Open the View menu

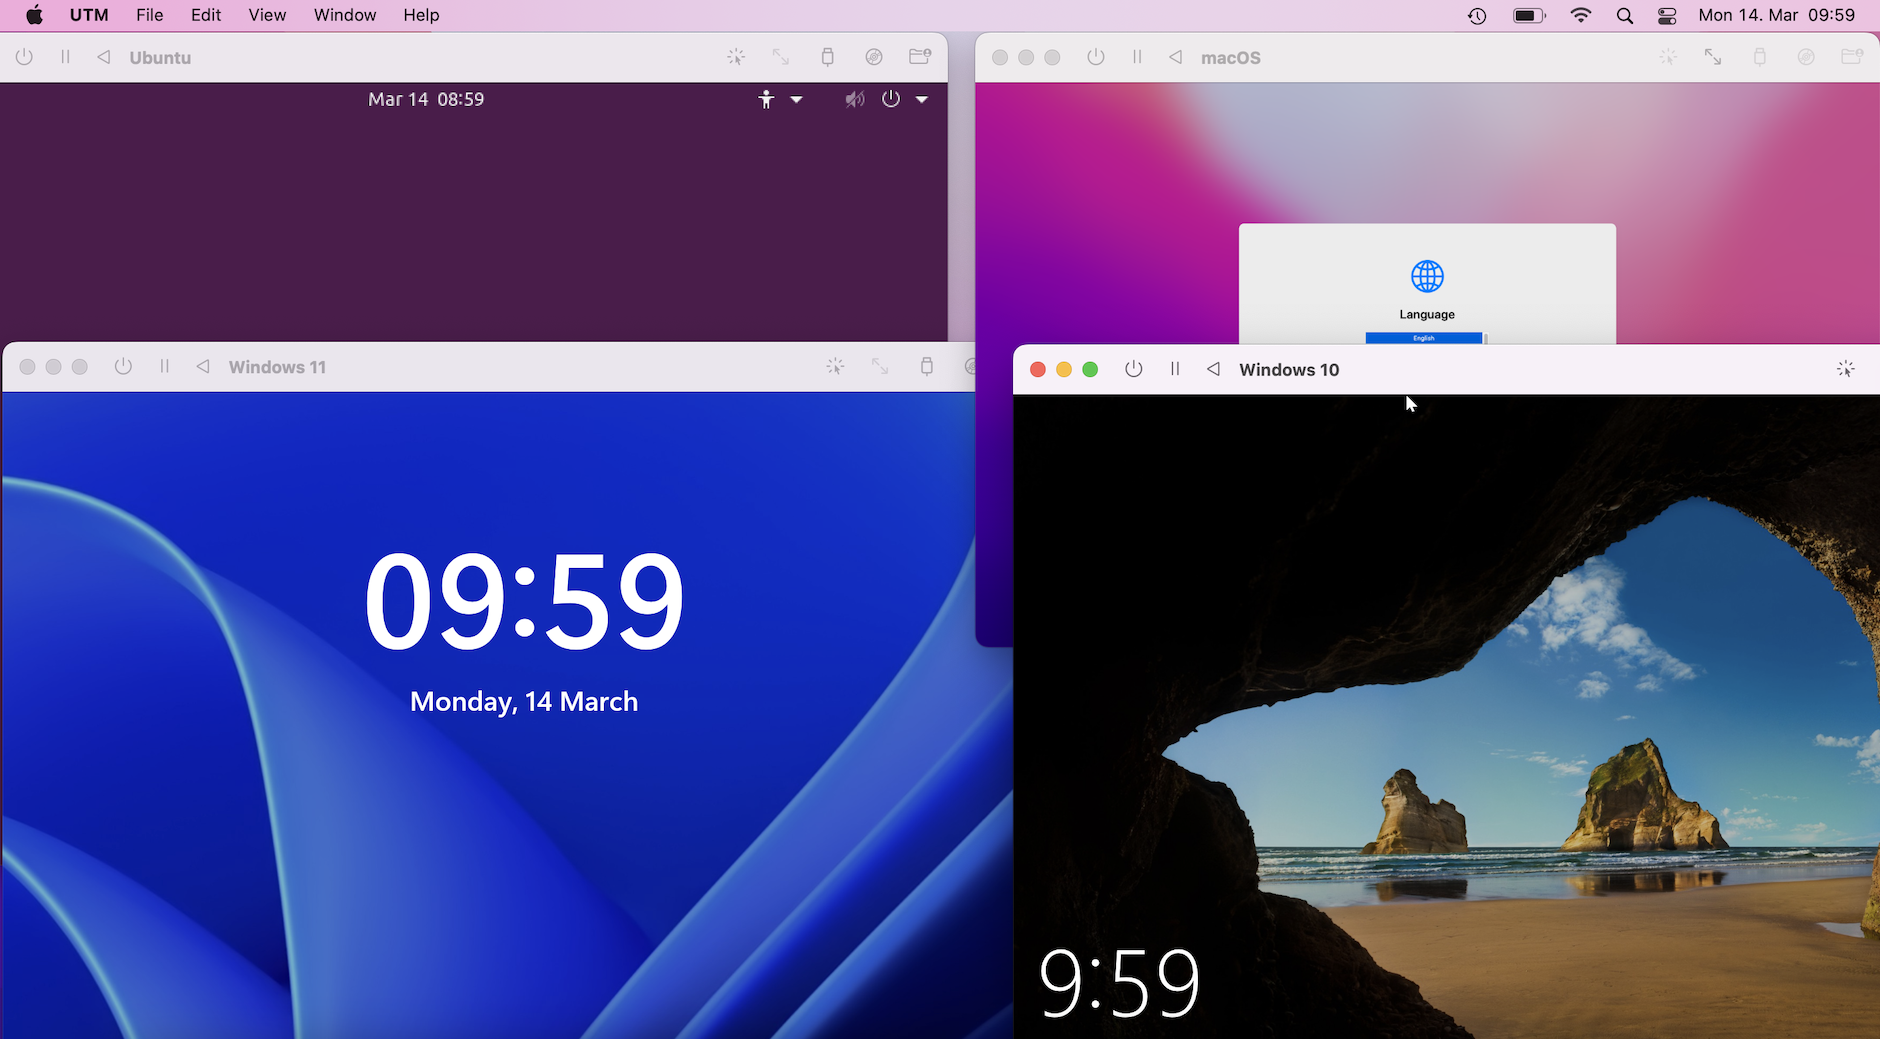[267, 15]
